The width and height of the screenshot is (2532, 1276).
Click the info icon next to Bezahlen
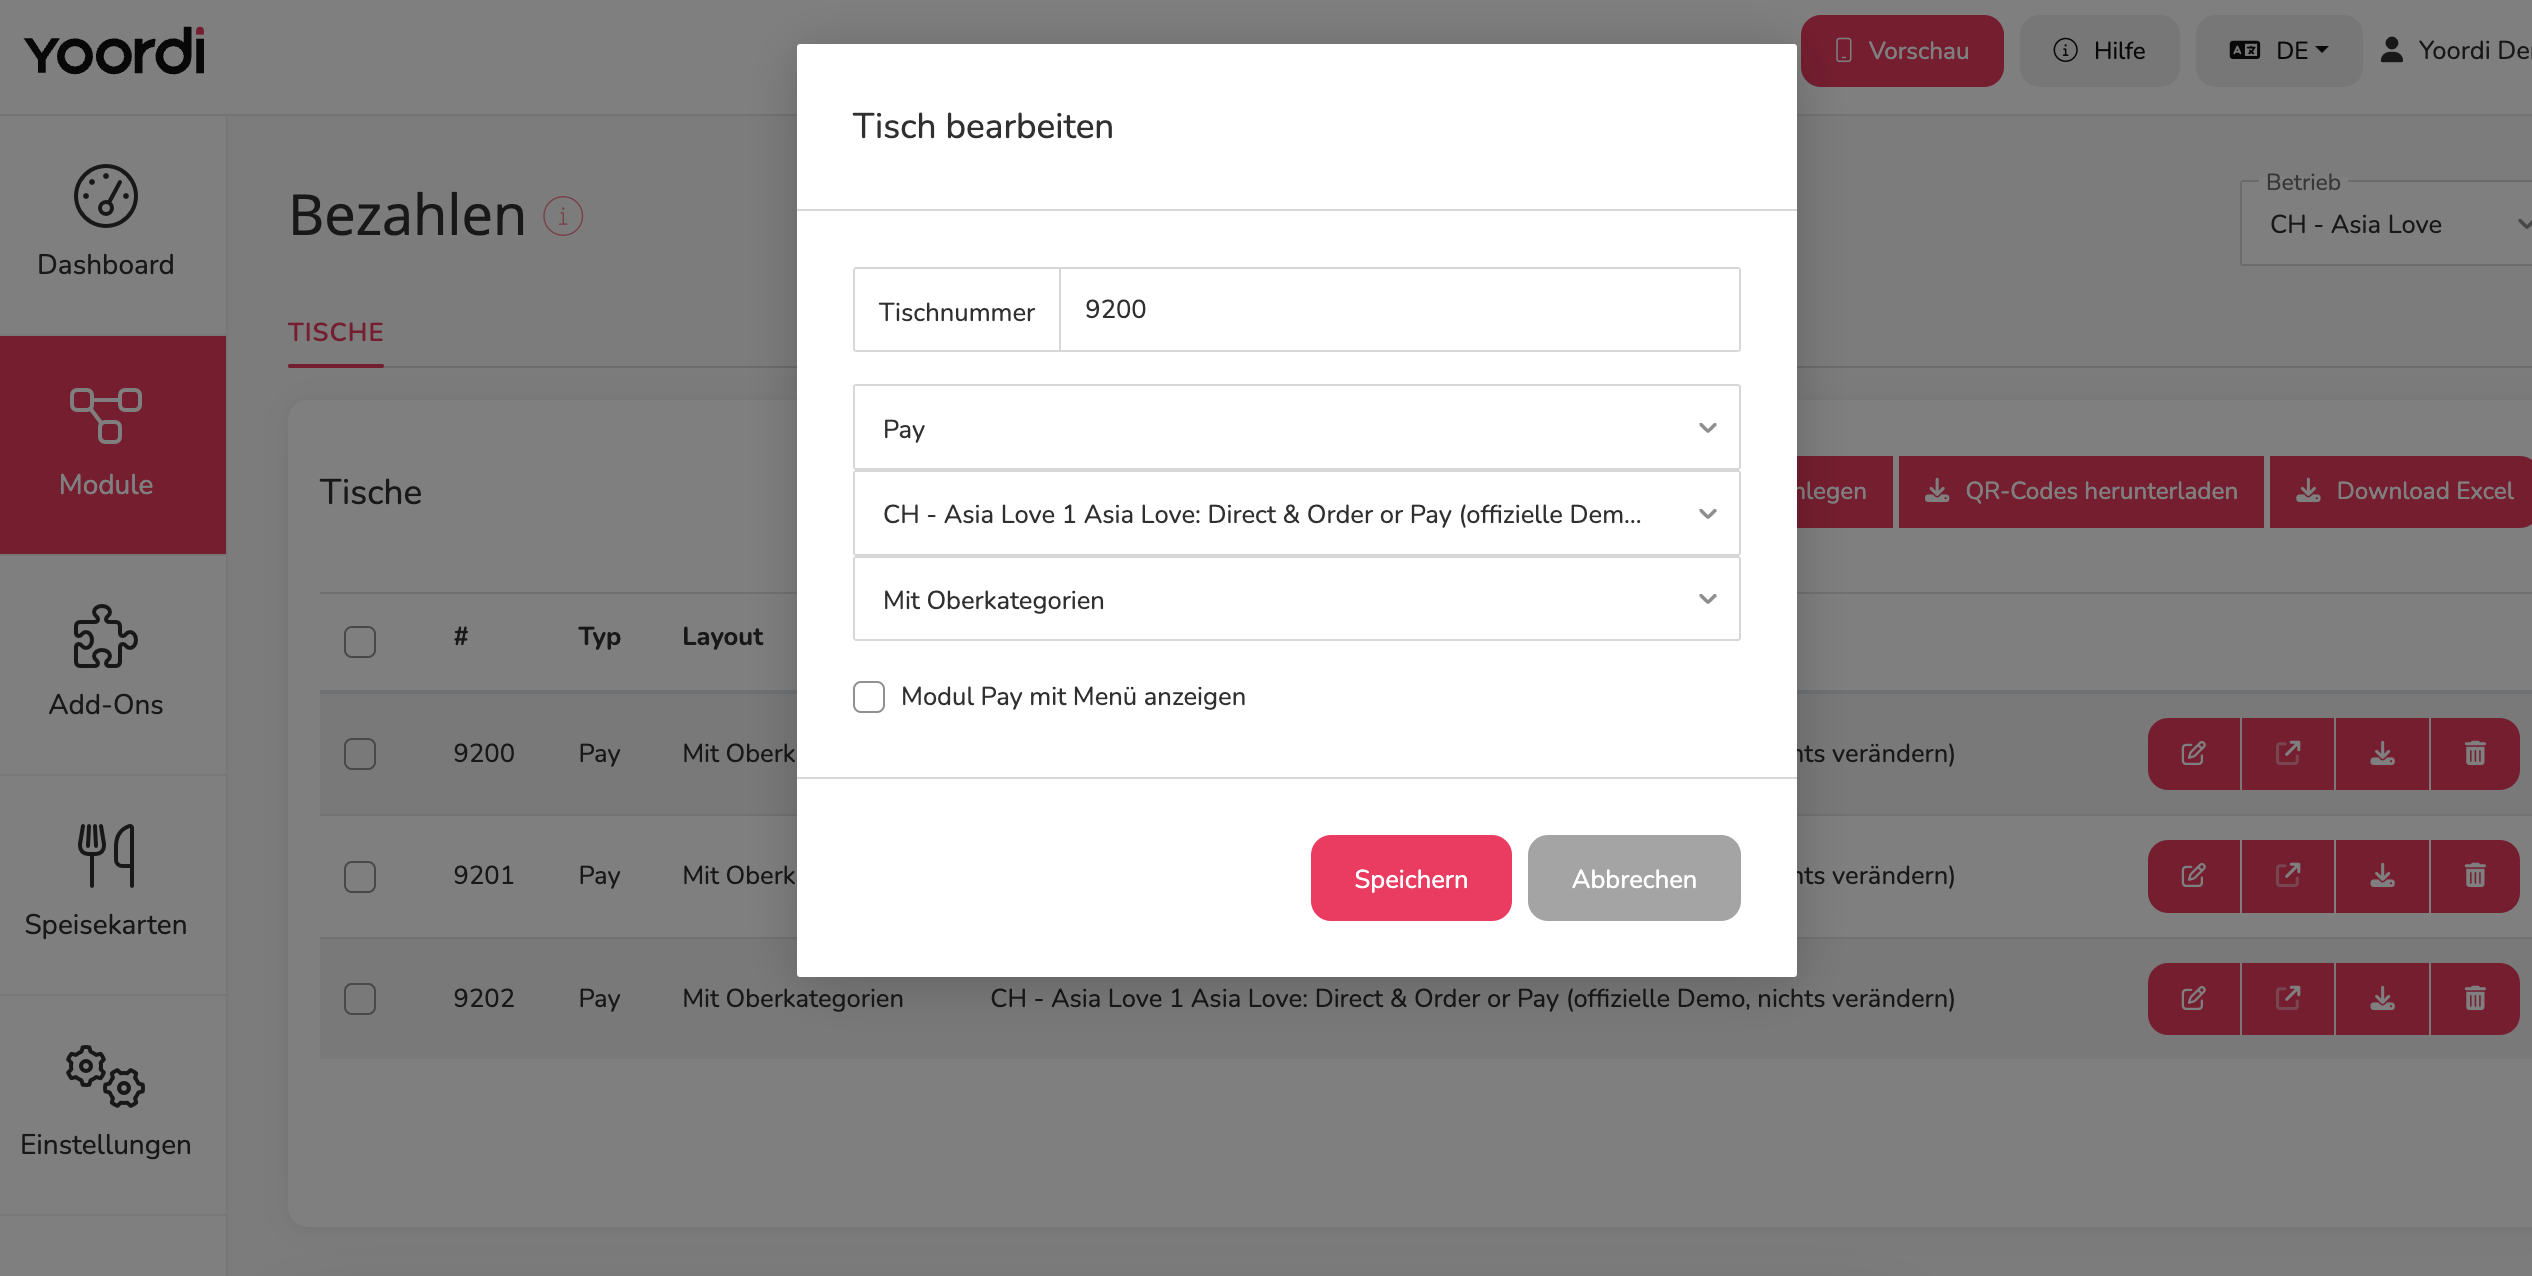(563, 216)
